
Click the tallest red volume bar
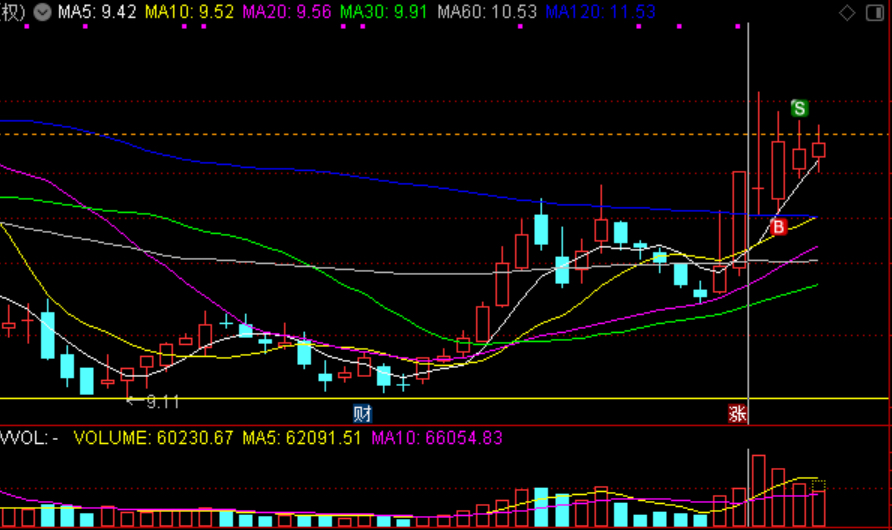pos(756,490)
